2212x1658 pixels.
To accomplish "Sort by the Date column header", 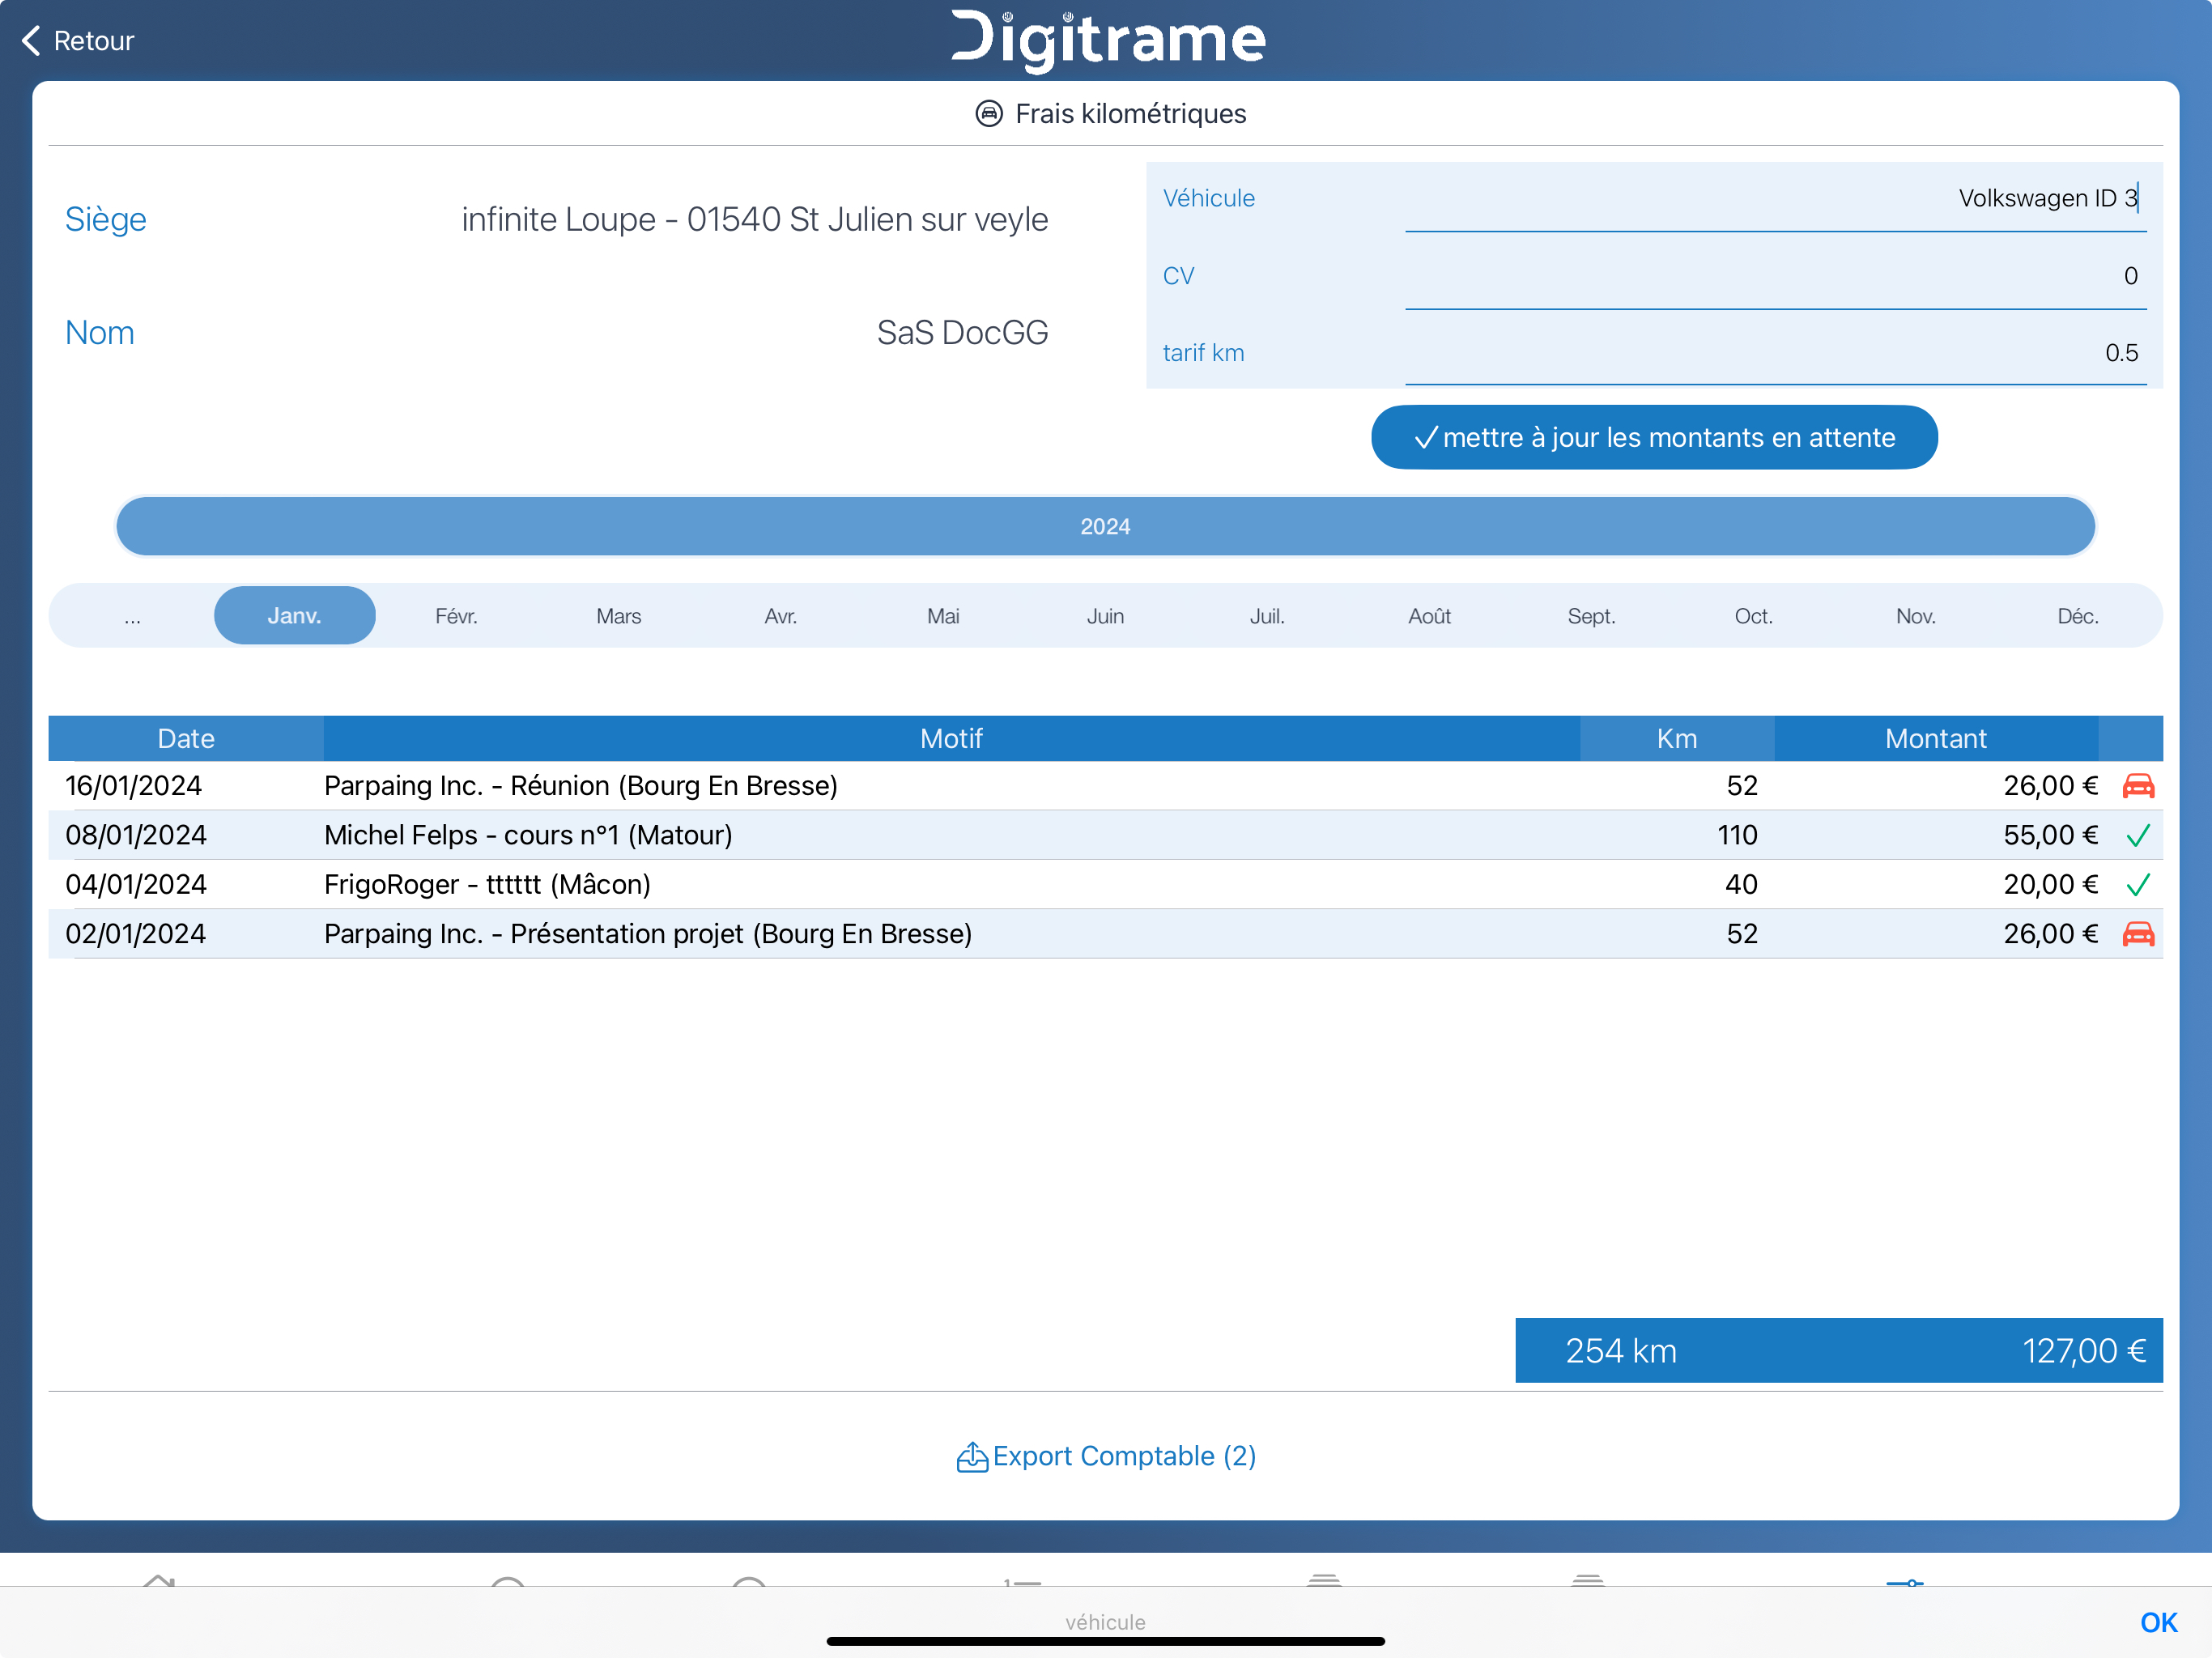I will pos(186,738).
